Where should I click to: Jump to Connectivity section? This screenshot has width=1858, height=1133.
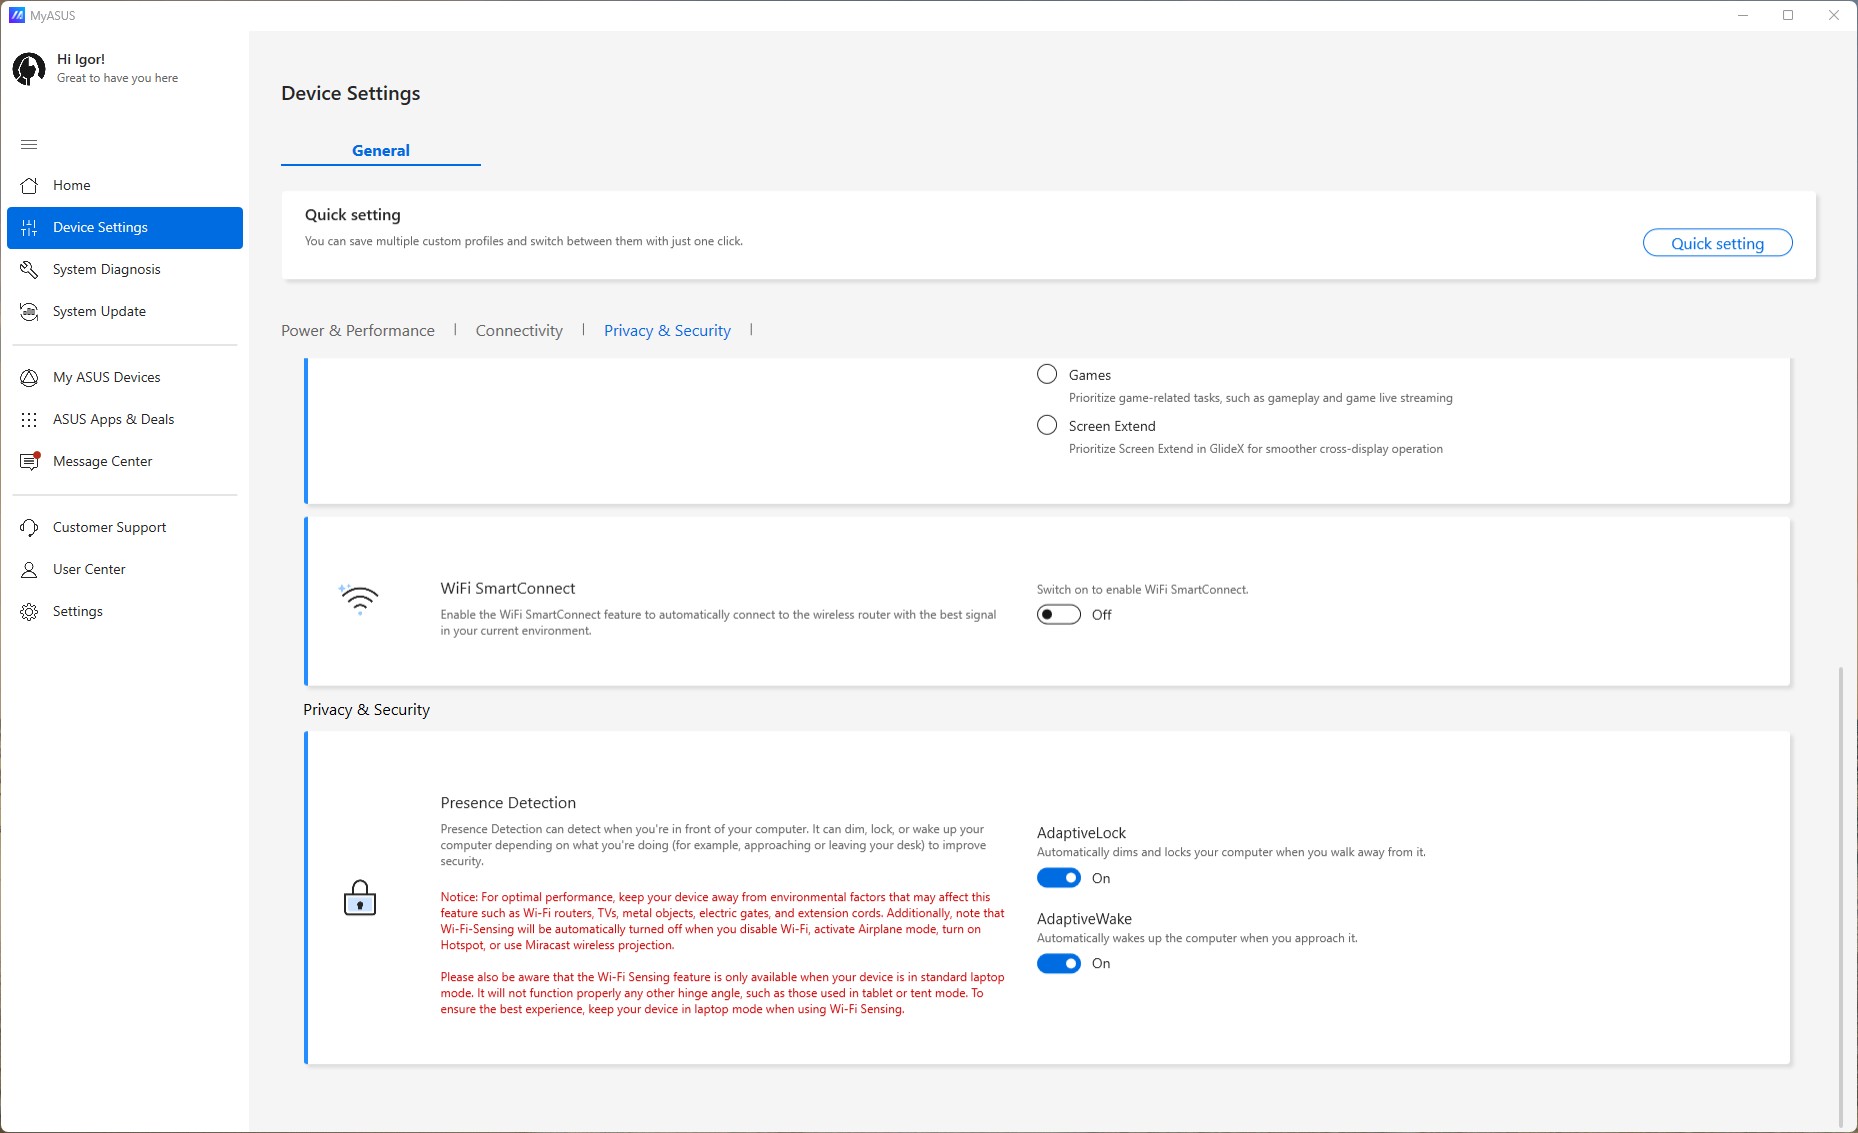(x=519, y=331)
